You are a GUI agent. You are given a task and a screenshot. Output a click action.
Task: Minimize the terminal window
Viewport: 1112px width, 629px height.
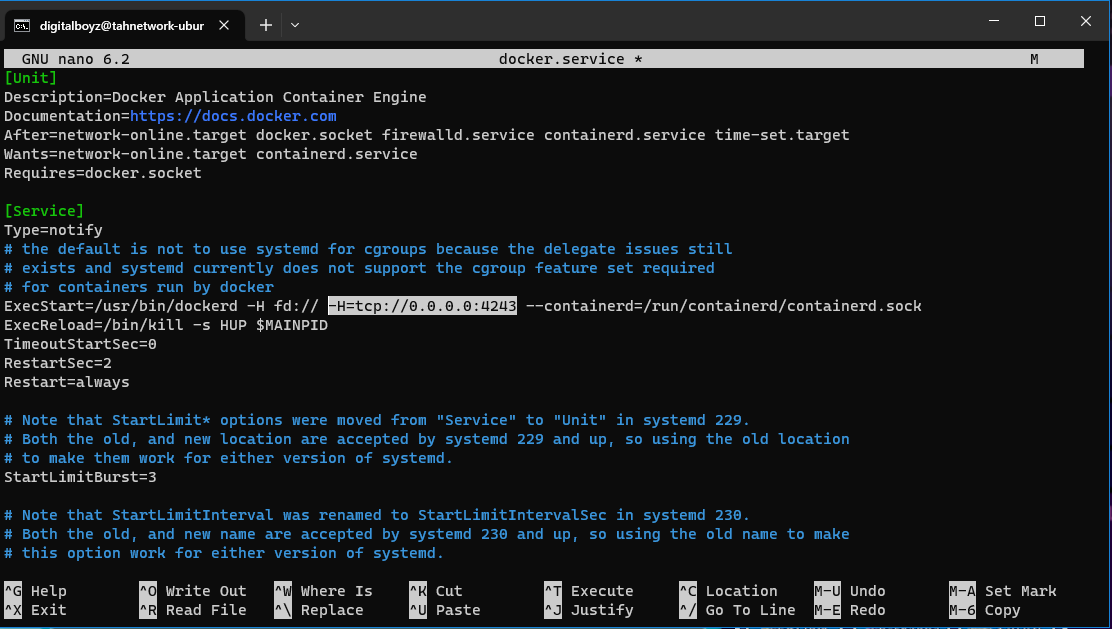(993, 21)
